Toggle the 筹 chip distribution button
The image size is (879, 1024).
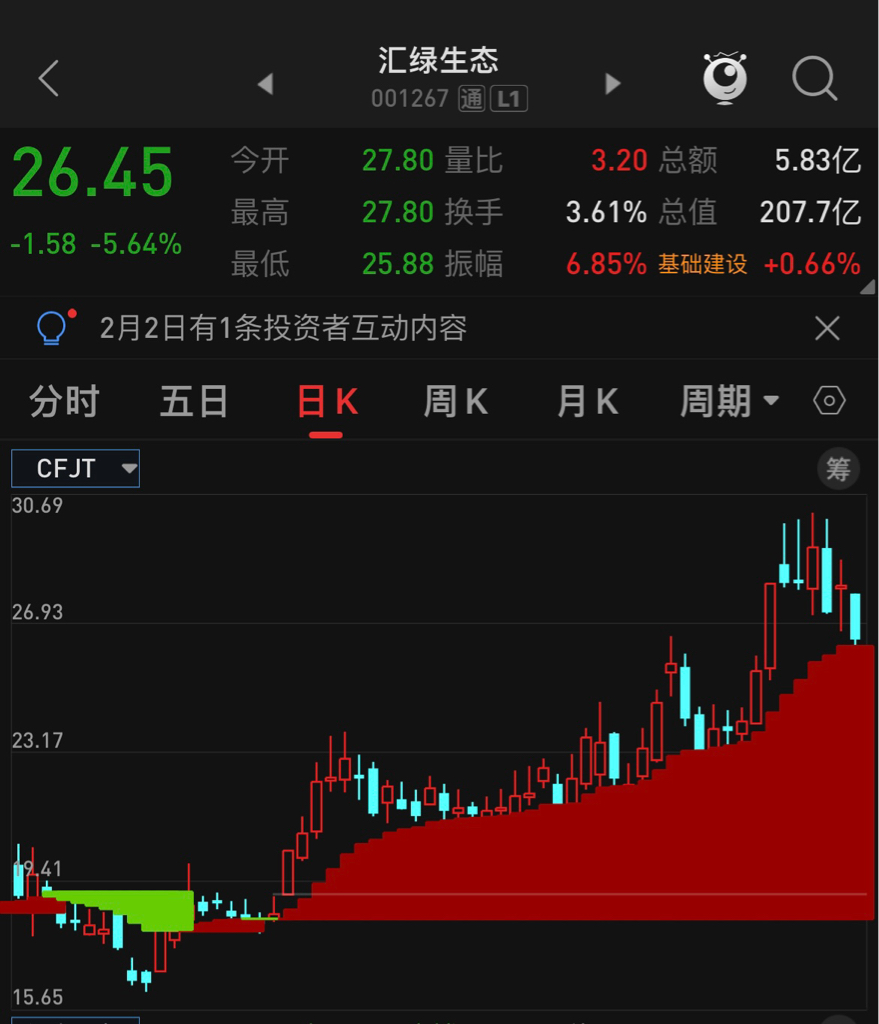pyautogui.click(x=838, y=468)
